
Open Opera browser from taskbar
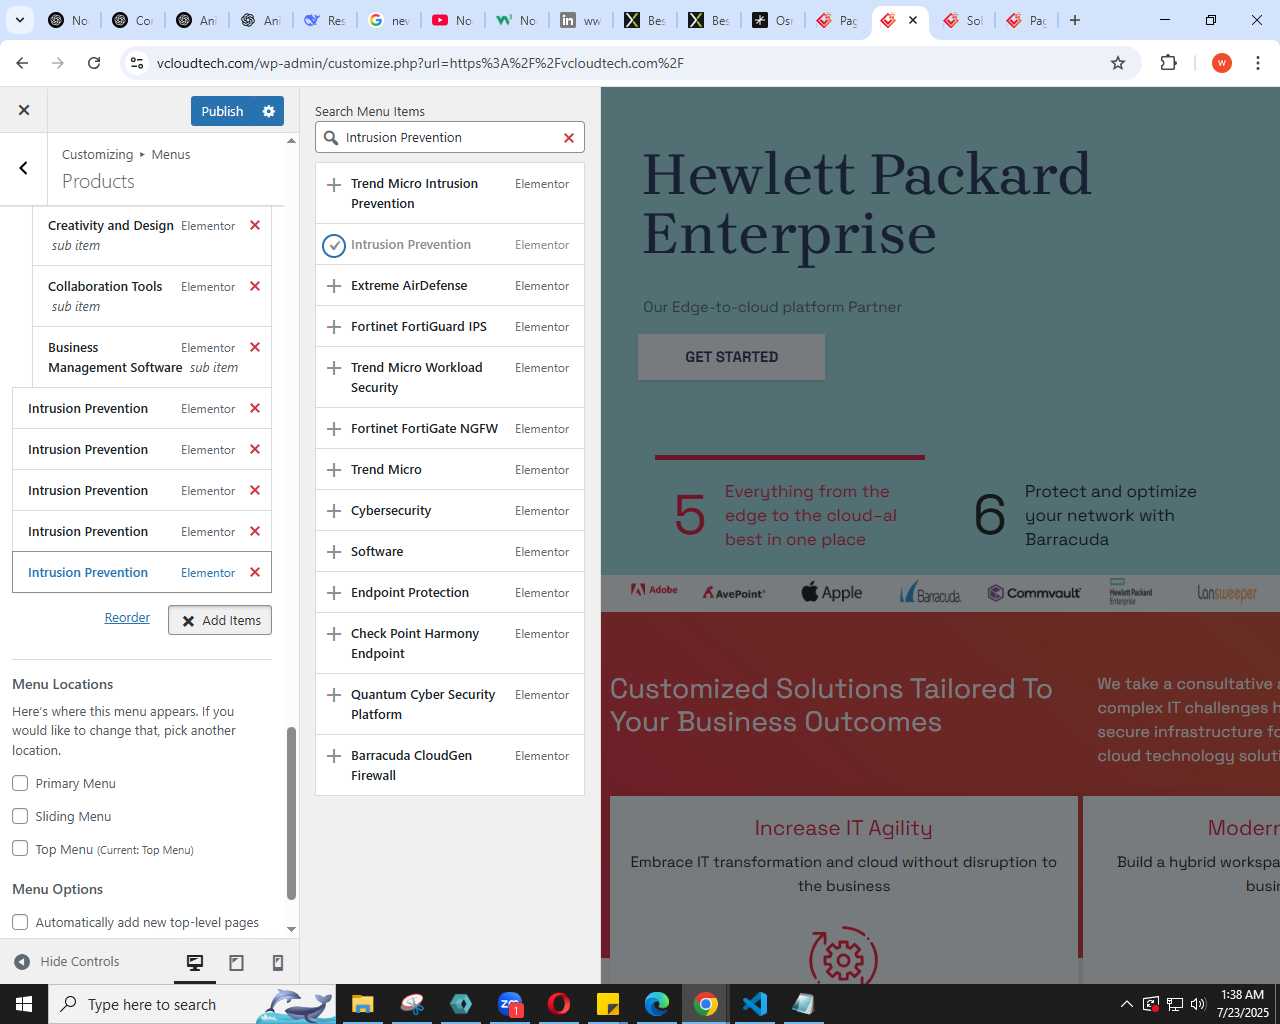tap(559, 1004)
